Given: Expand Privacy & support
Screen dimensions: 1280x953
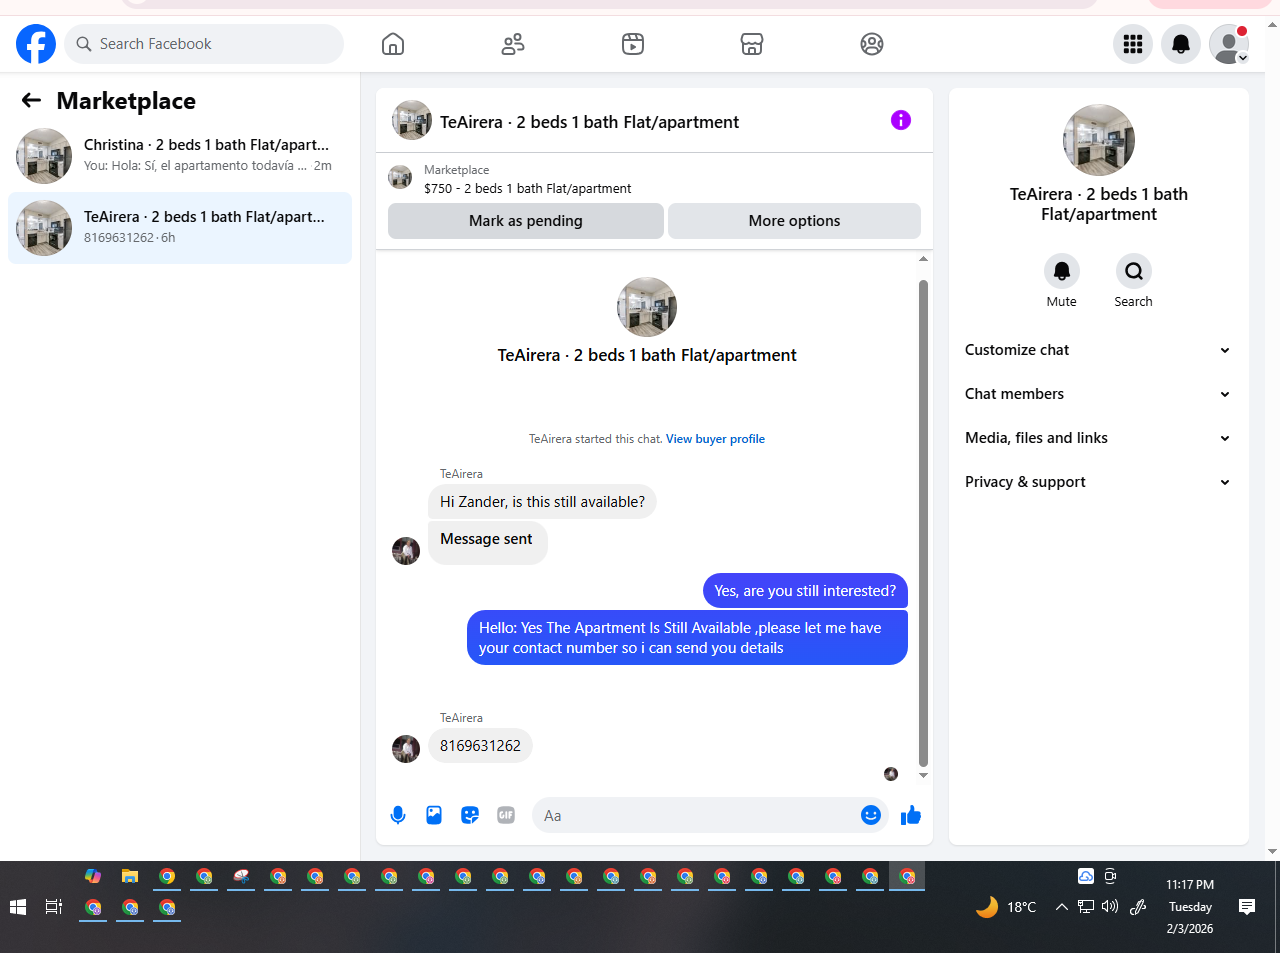Looking at the screenshot, I should click(1098, 482).
